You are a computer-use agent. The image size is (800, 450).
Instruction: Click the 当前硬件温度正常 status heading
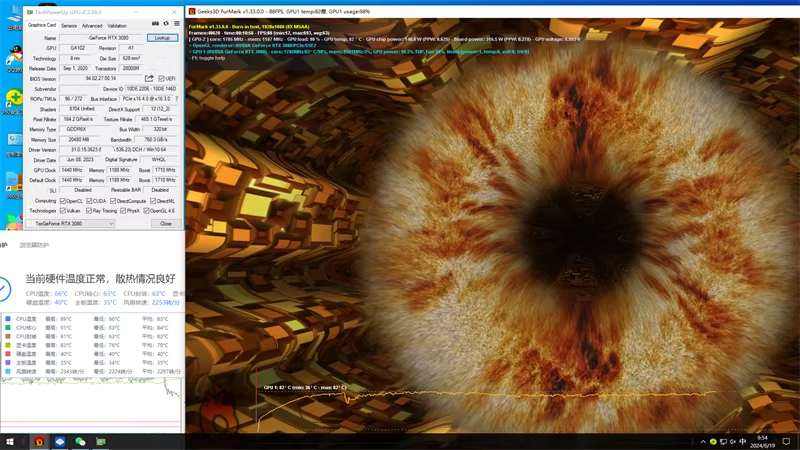(101, 279)
